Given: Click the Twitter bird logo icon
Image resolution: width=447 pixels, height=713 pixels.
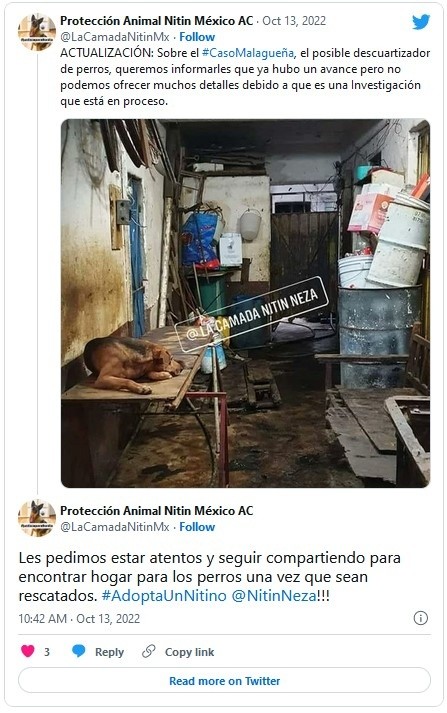Looking at the screenshot, I should [421, 22].
